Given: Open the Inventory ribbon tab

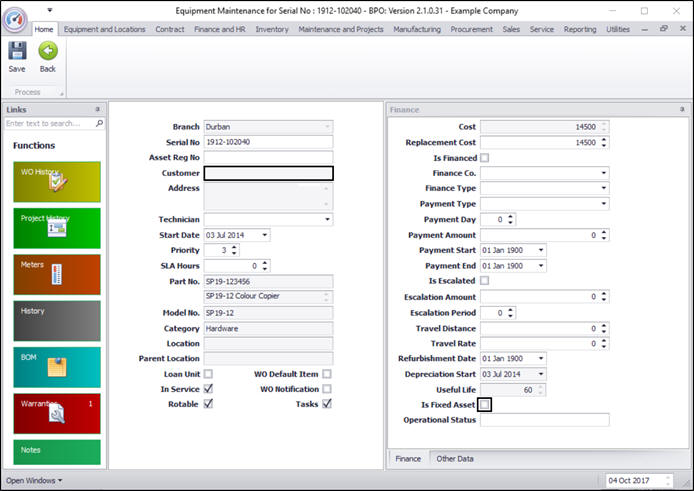Looking at the screenshot, I should pyautogui.click(x=272, y=30).
